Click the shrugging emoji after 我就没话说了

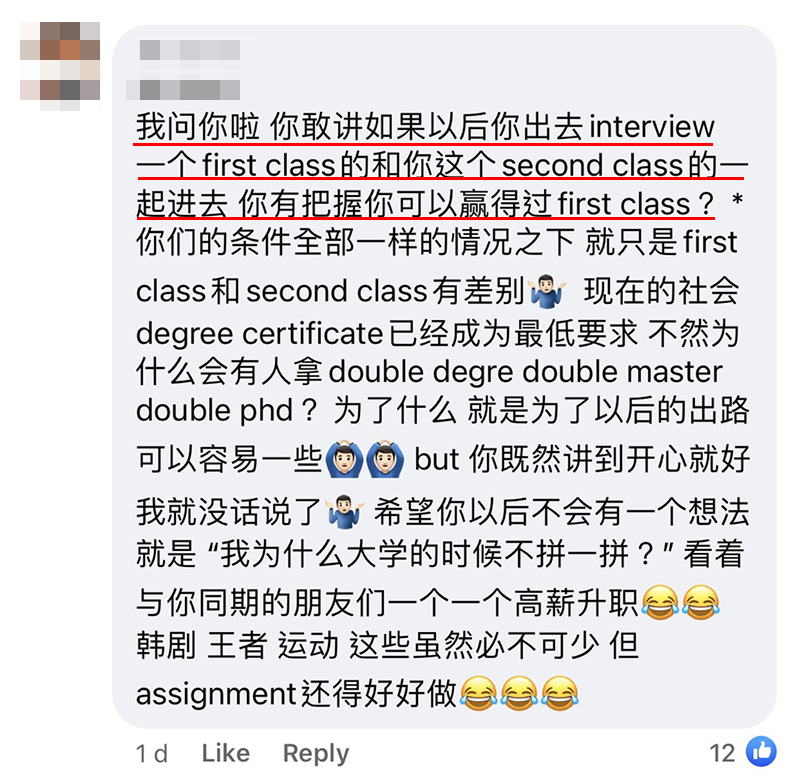click(345, 512)
